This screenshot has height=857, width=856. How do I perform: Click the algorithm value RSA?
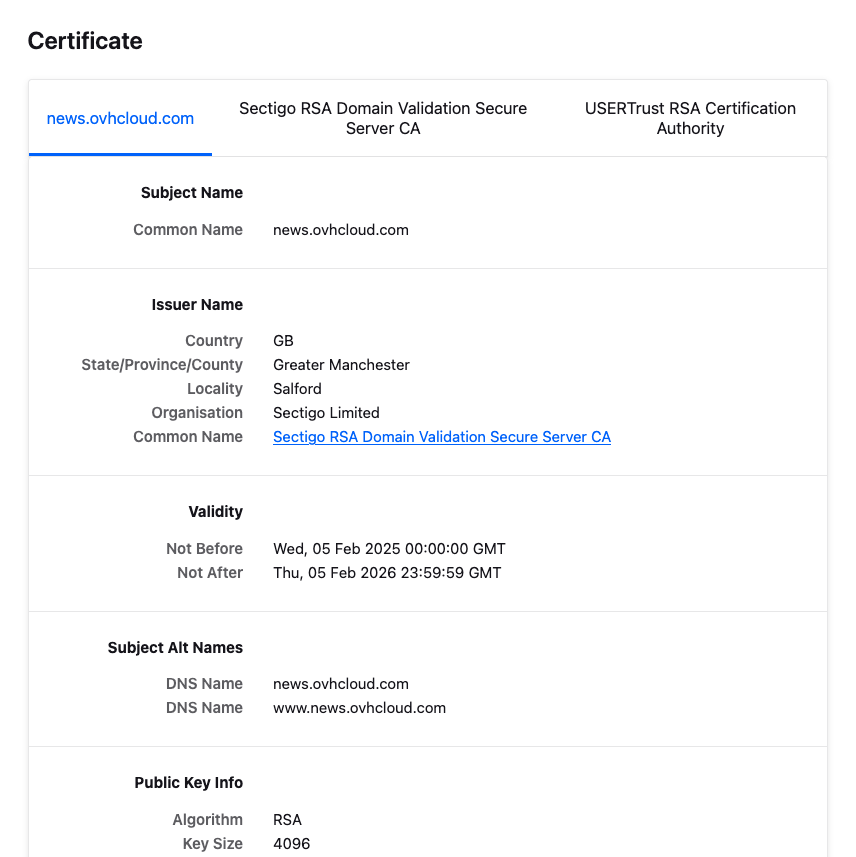coord(287,819)
